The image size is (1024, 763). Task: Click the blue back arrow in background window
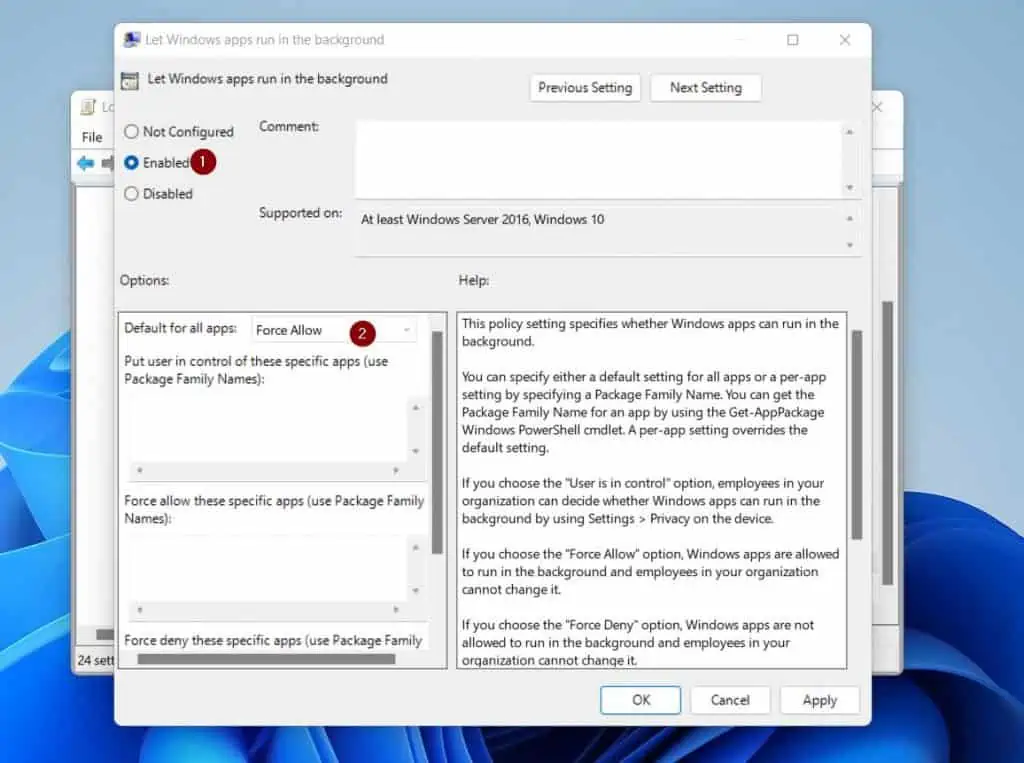(86, 163)
